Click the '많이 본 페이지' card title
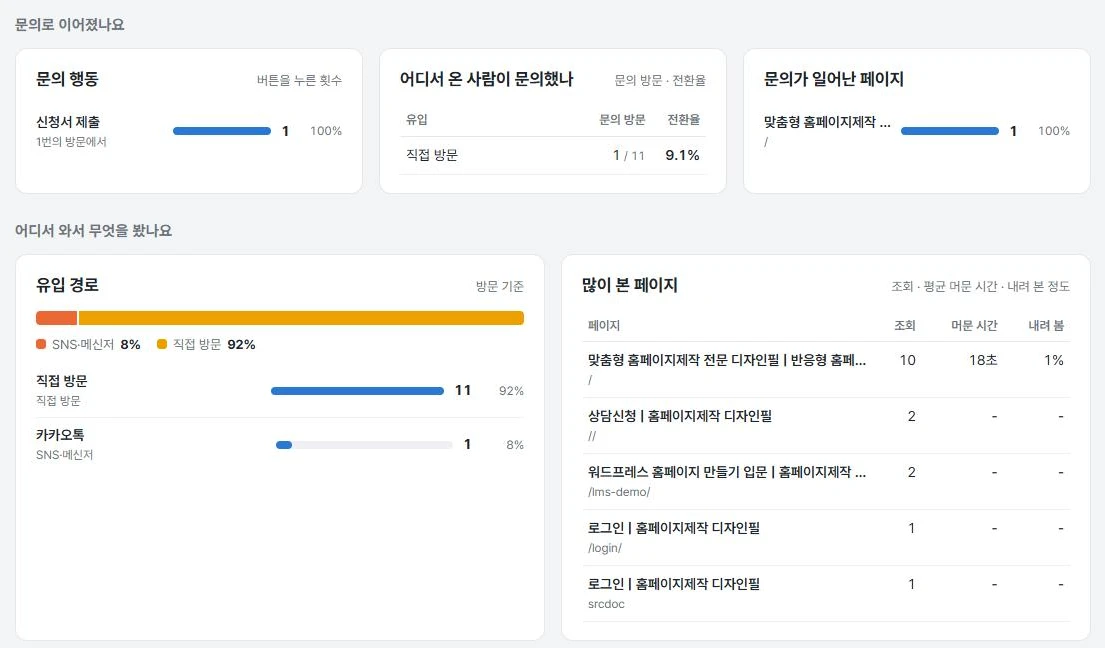 pos(629,285)
